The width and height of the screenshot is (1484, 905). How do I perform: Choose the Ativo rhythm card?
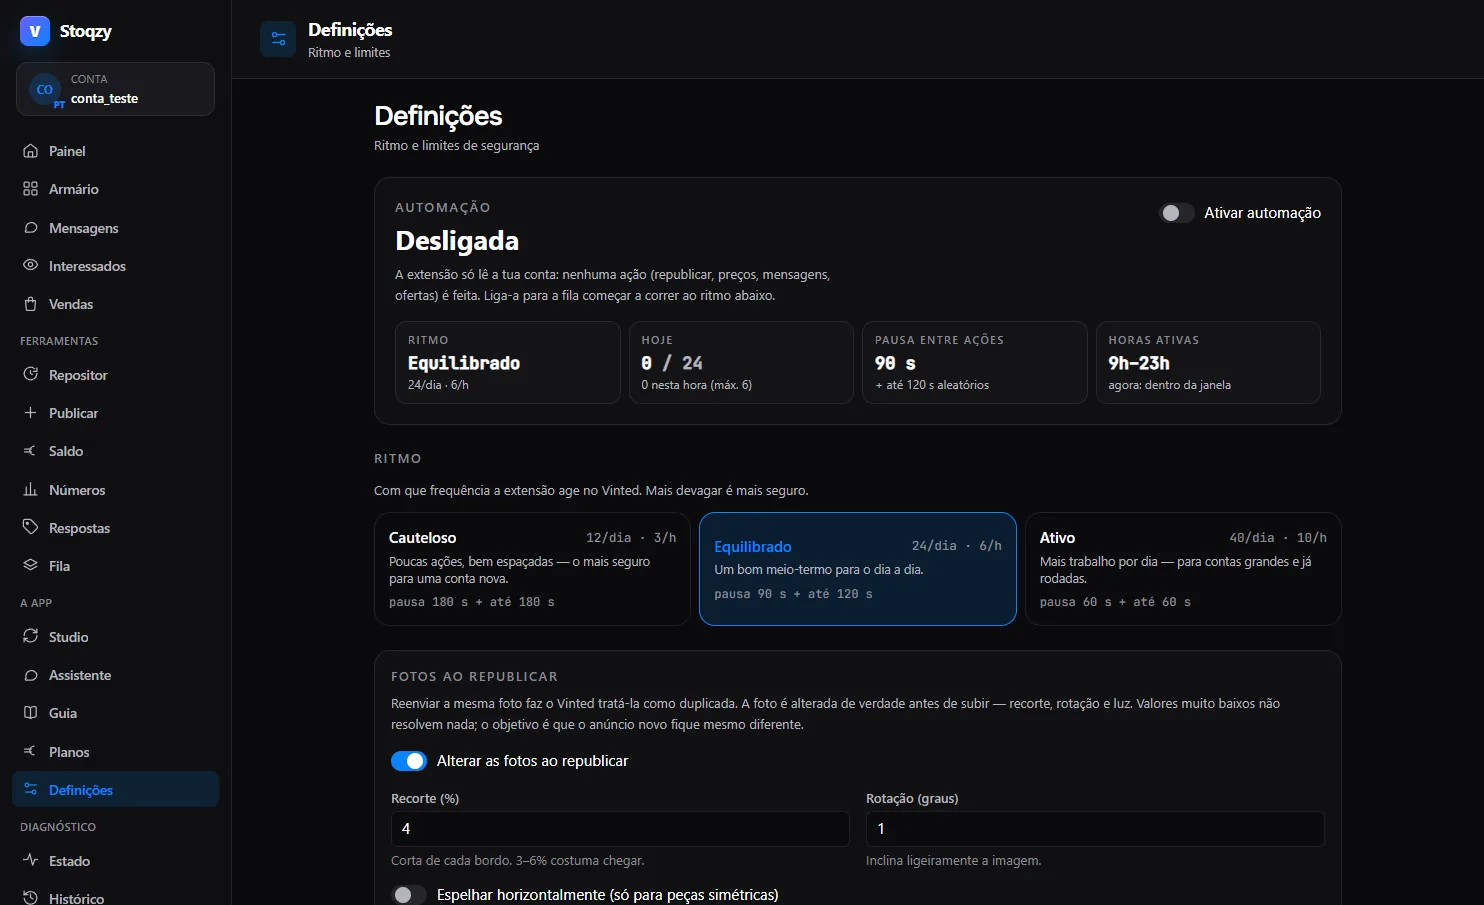coord(1183,569)
